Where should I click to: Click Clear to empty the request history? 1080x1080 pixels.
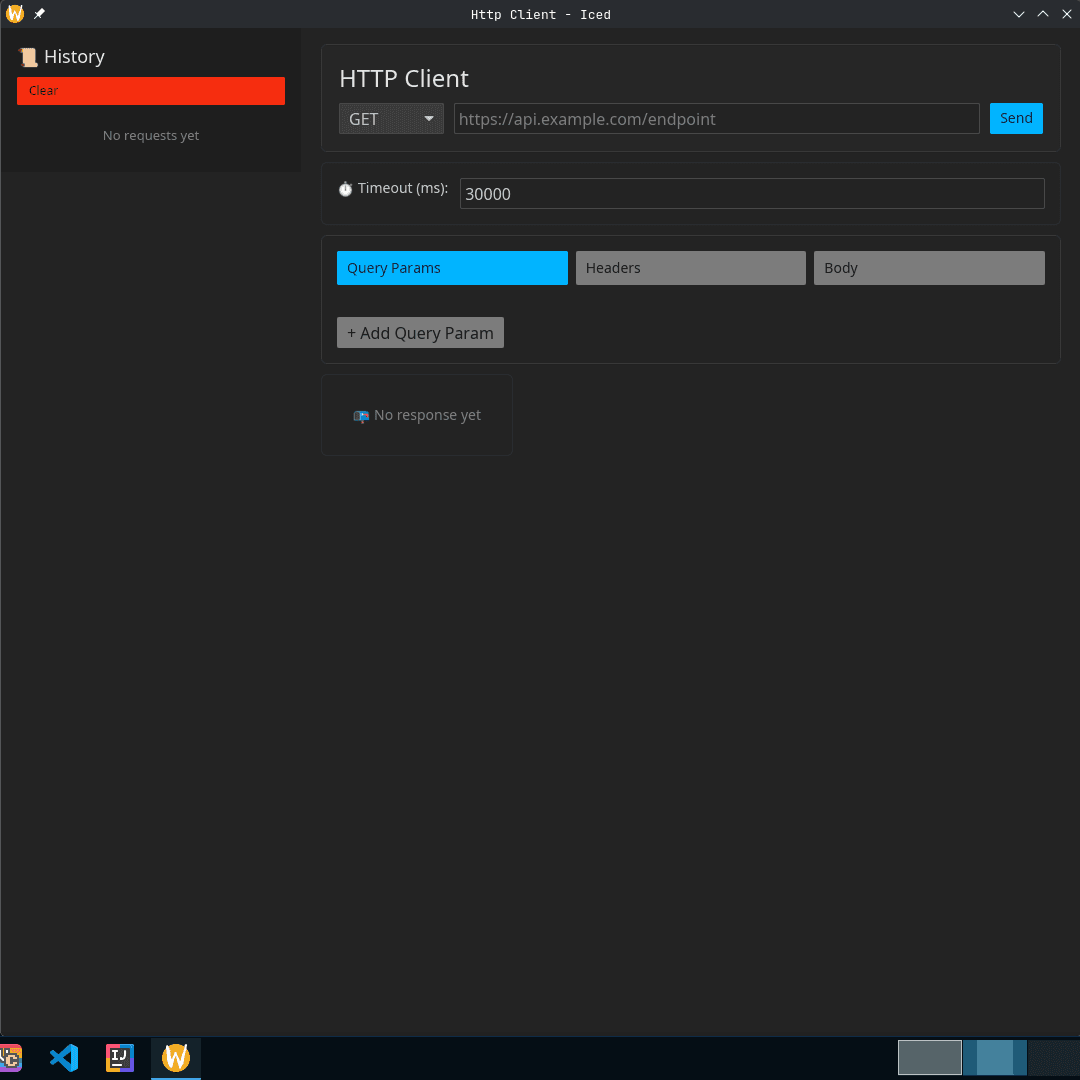tap(150, 91)
